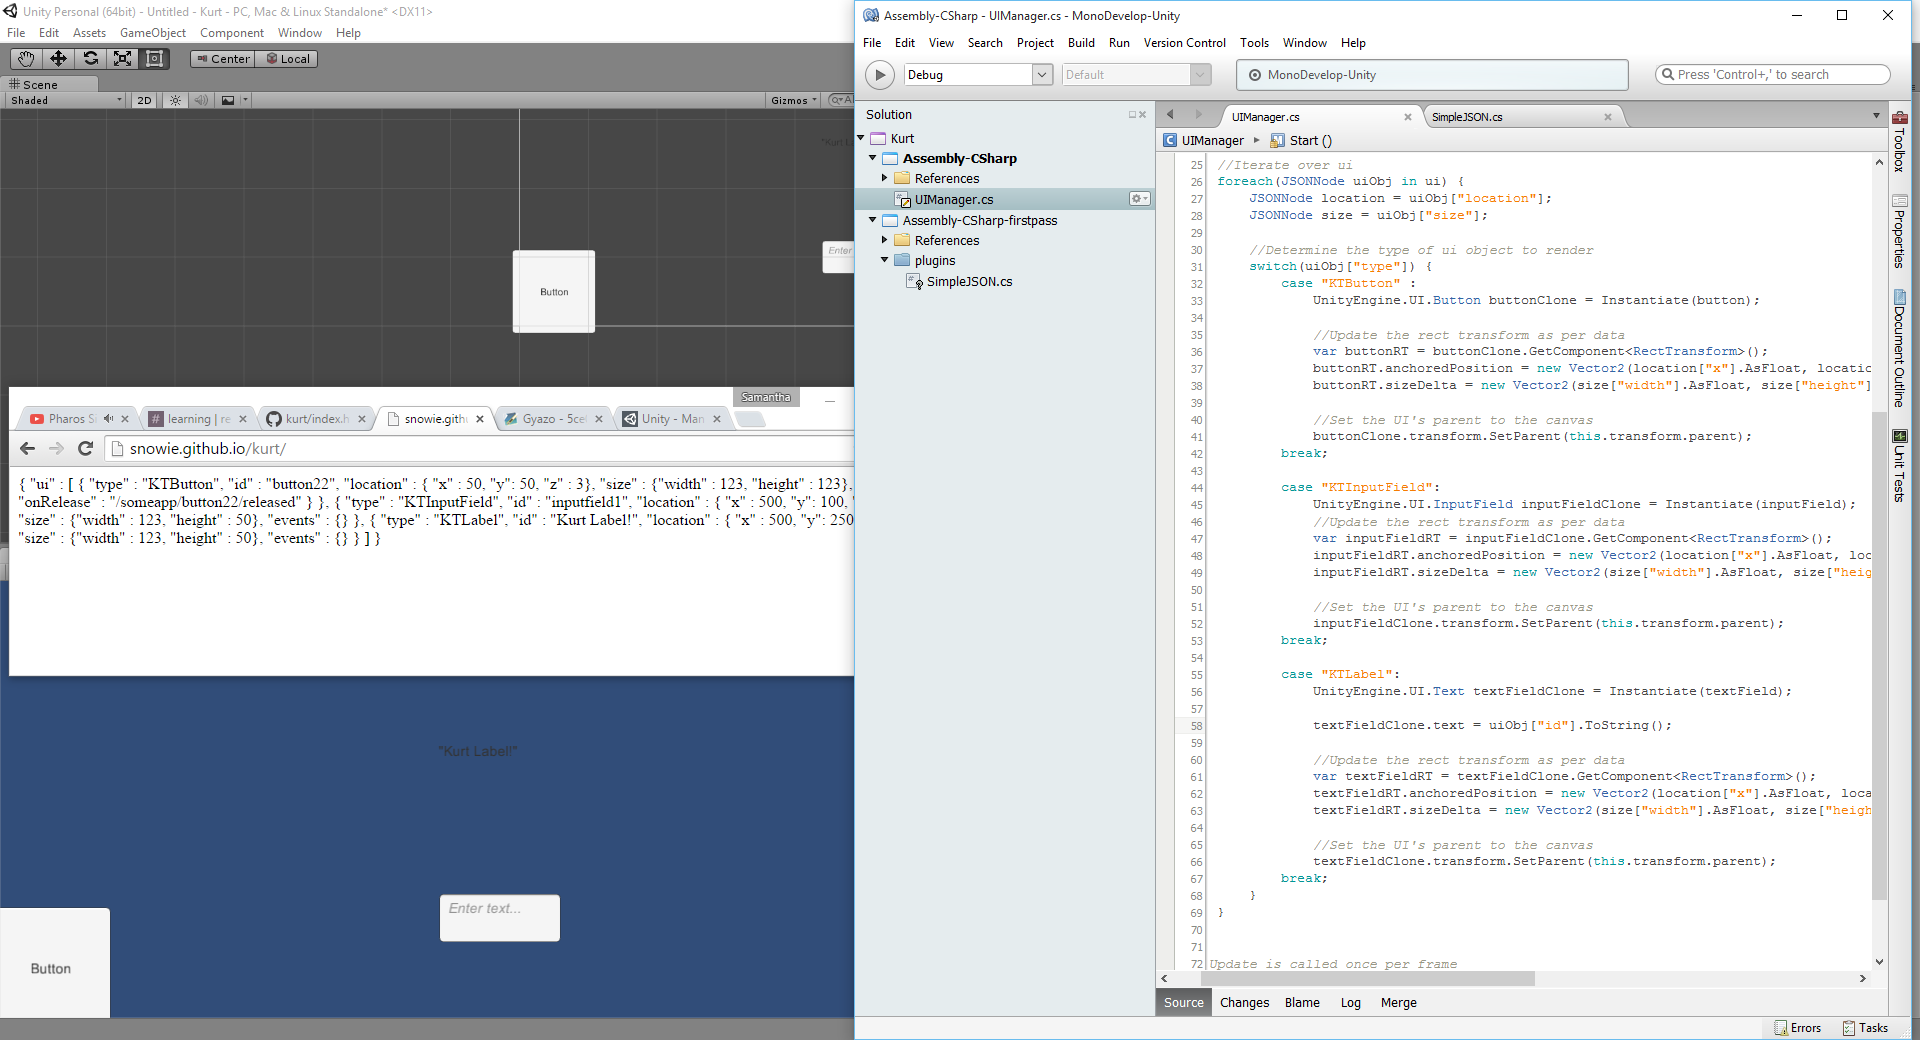Select UIManager.cs in Solution tree
This screenshot has height=1040, width=1920.
pos(953,200)
